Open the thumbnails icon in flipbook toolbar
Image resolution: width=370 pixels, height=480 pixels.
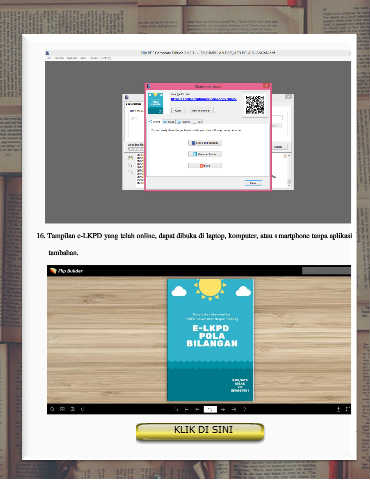pos(62,409)
